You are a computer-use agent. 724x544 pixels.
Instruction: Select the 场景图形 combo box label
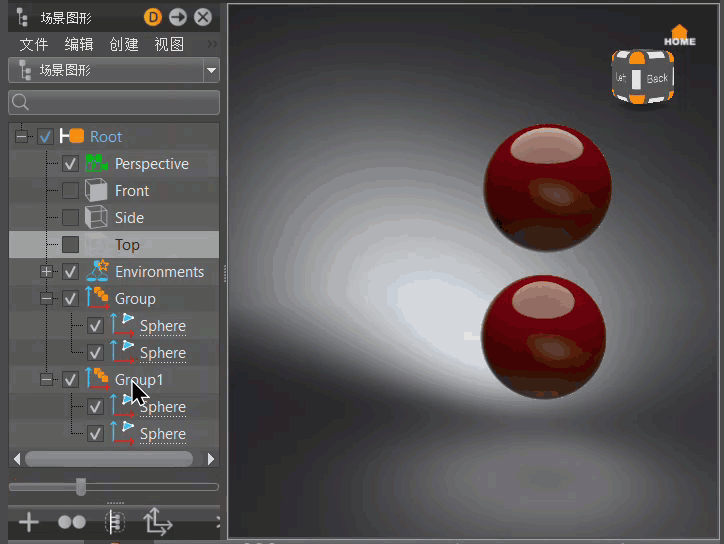[65, 70]
